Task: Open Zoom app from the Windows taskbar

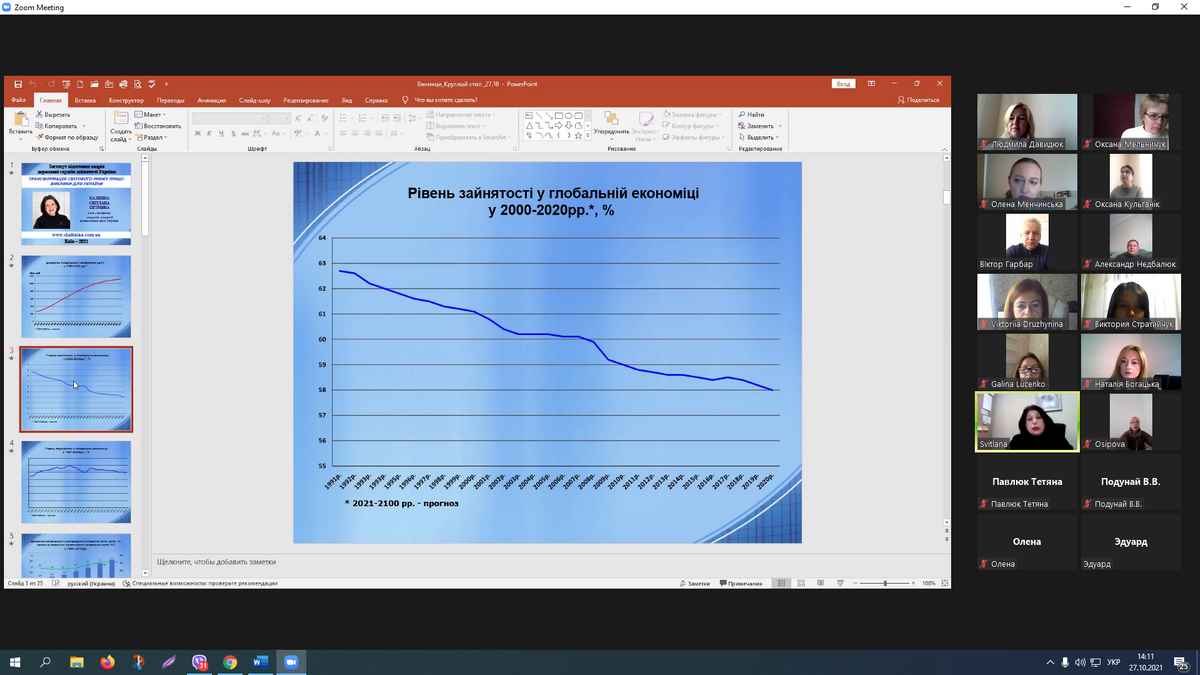Action: pos(291,662)
